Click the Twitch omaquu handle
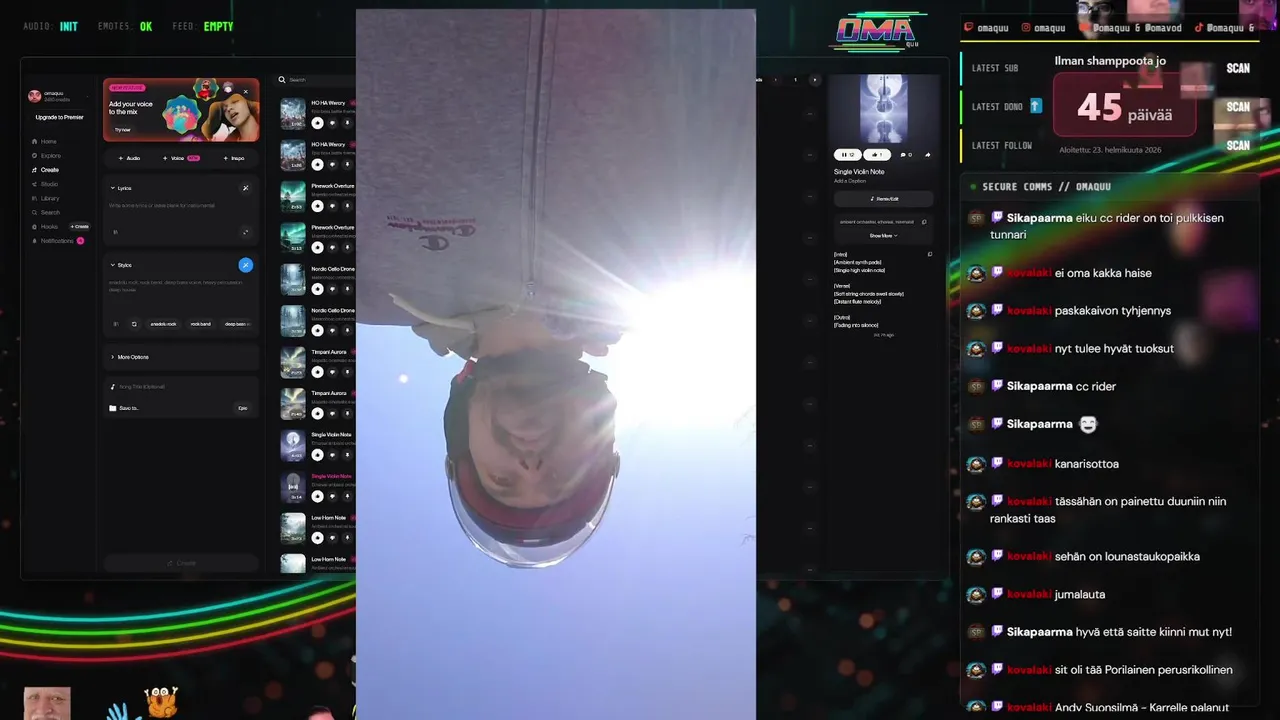1280x720 pixels. 986,28
